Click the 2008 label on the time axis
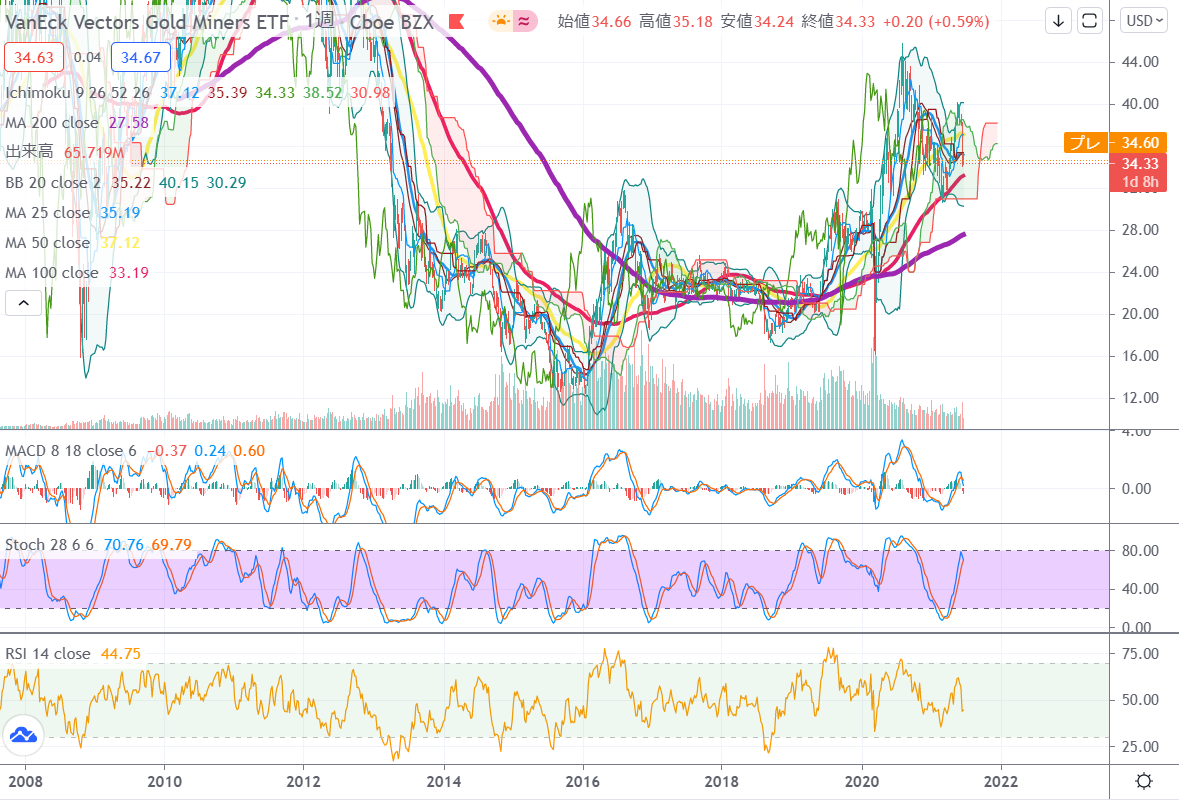 26,781
